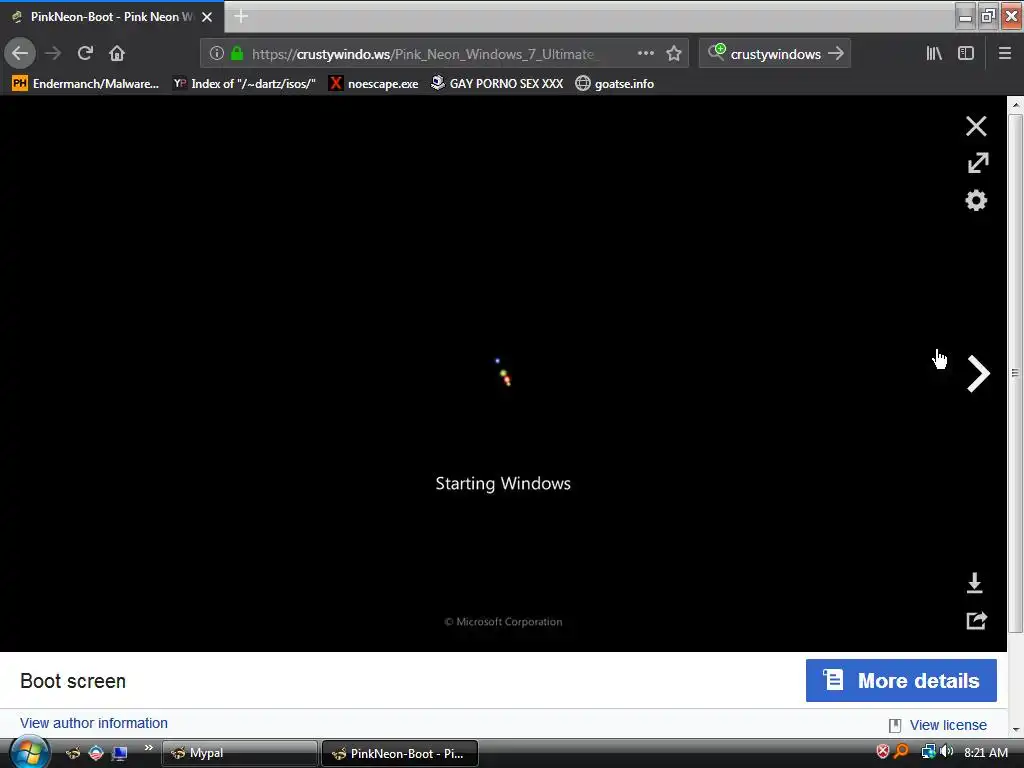Open viewer settings gear

coord(976,200)
